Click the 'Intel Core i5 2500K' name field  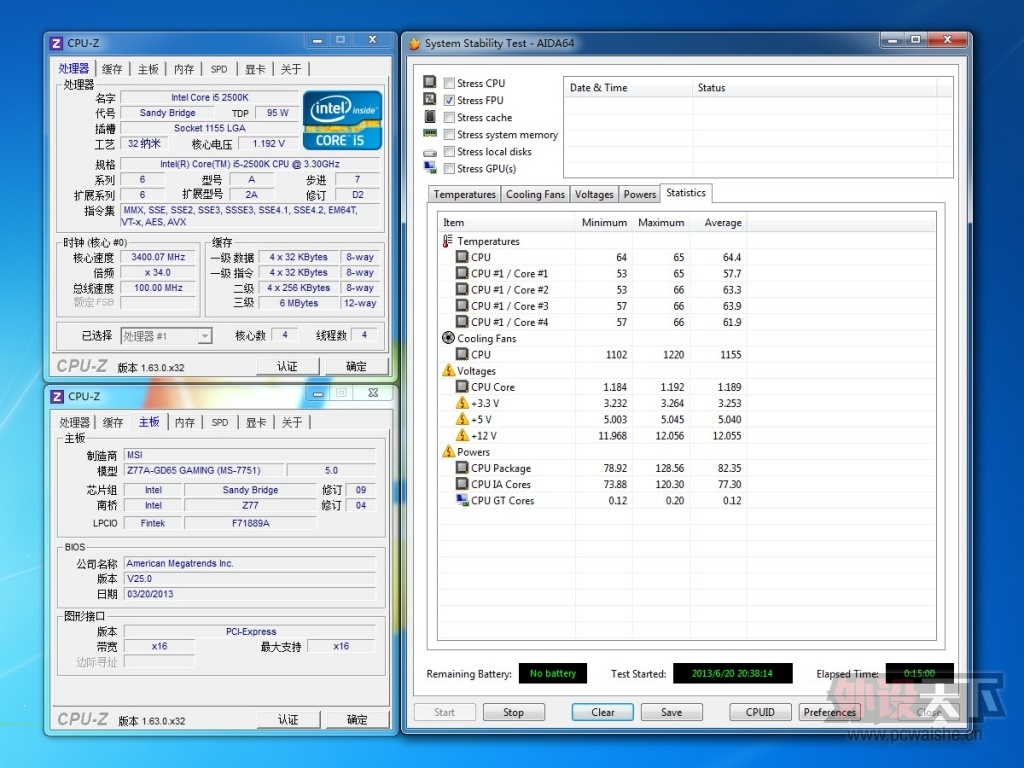point(210,97)
